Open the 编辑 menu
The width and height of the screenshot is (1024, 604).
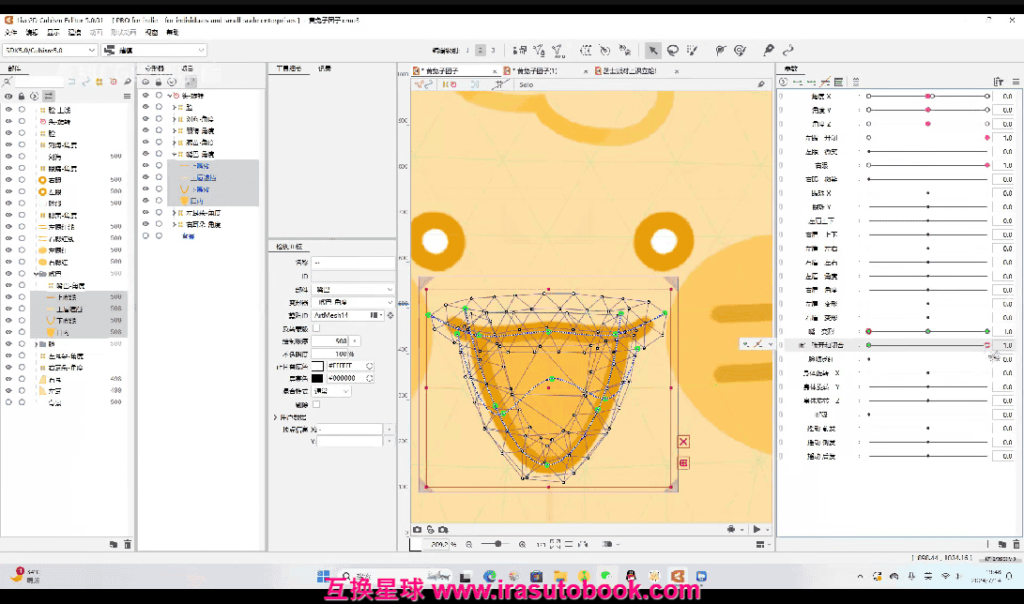(x=31, y=32)
